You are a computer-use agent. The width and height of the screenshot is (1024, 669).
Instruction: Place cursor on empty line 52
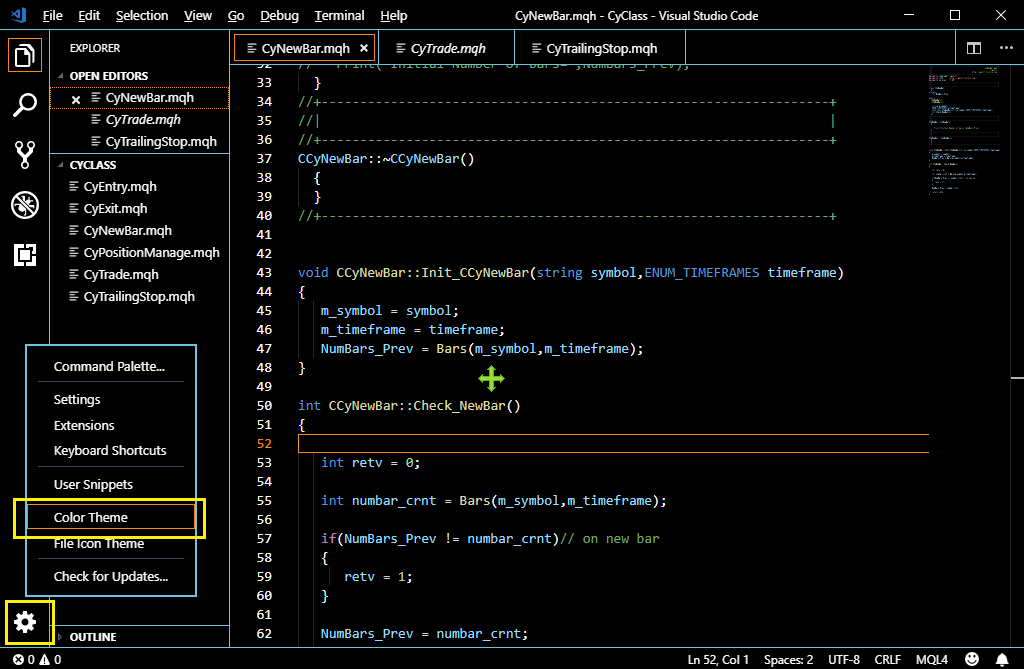click(x=613, y=444)
